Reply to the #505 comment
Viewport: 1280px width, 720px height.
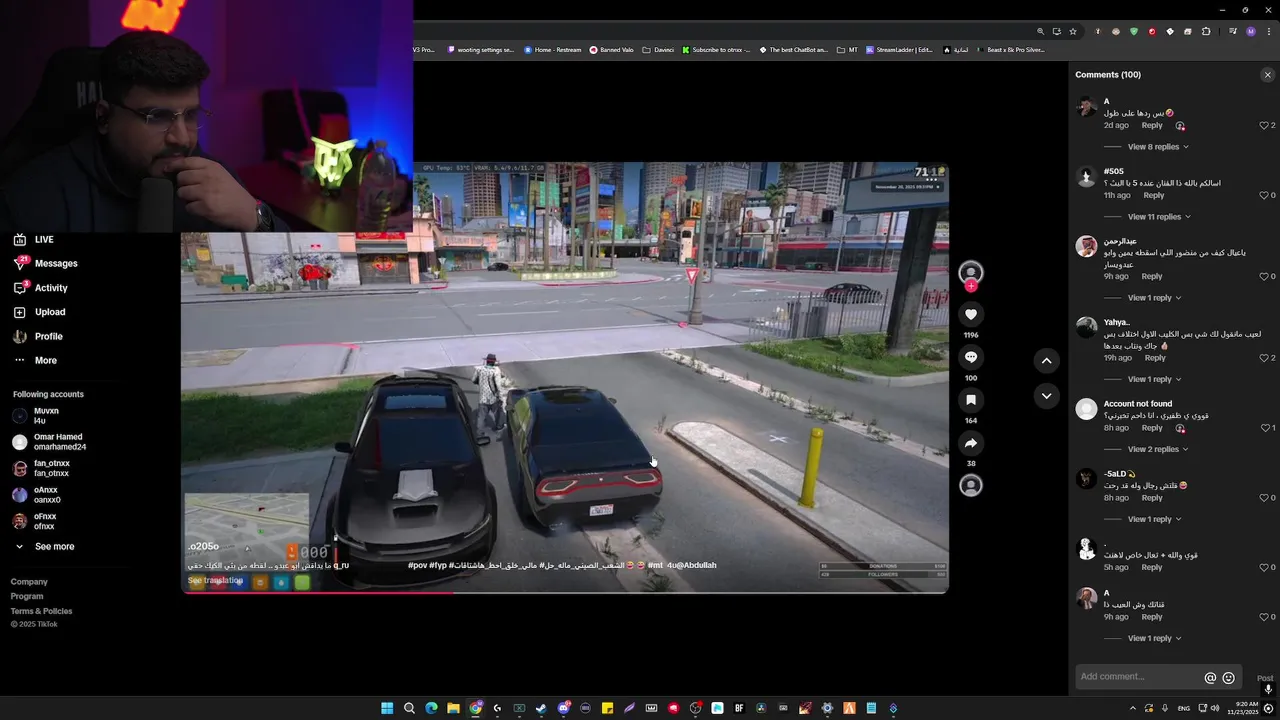click(1154, 196)
